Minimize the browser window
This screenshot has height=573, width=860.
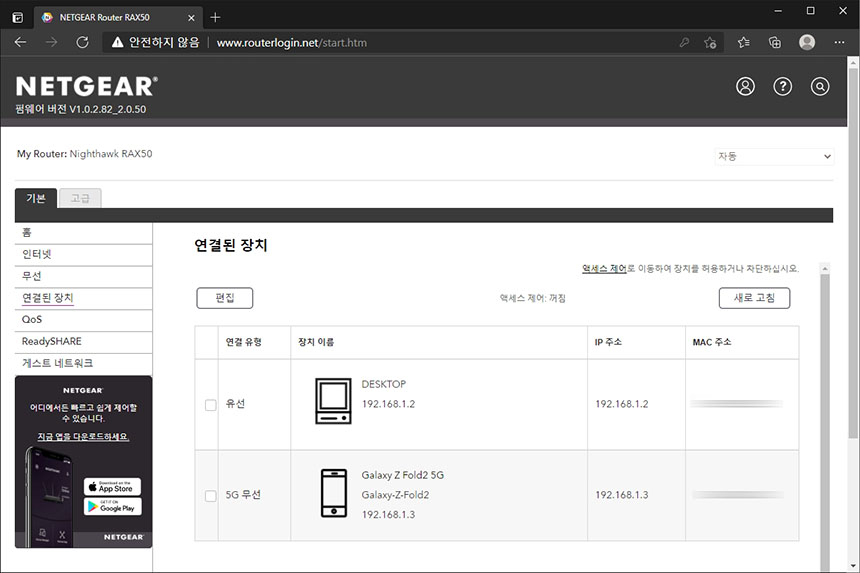point(778,11)
